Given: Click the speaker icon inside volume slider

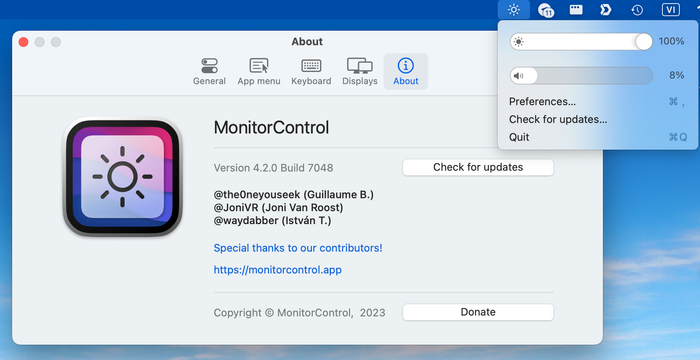Looking at the screenshot, I should click(x=518, y=76).
